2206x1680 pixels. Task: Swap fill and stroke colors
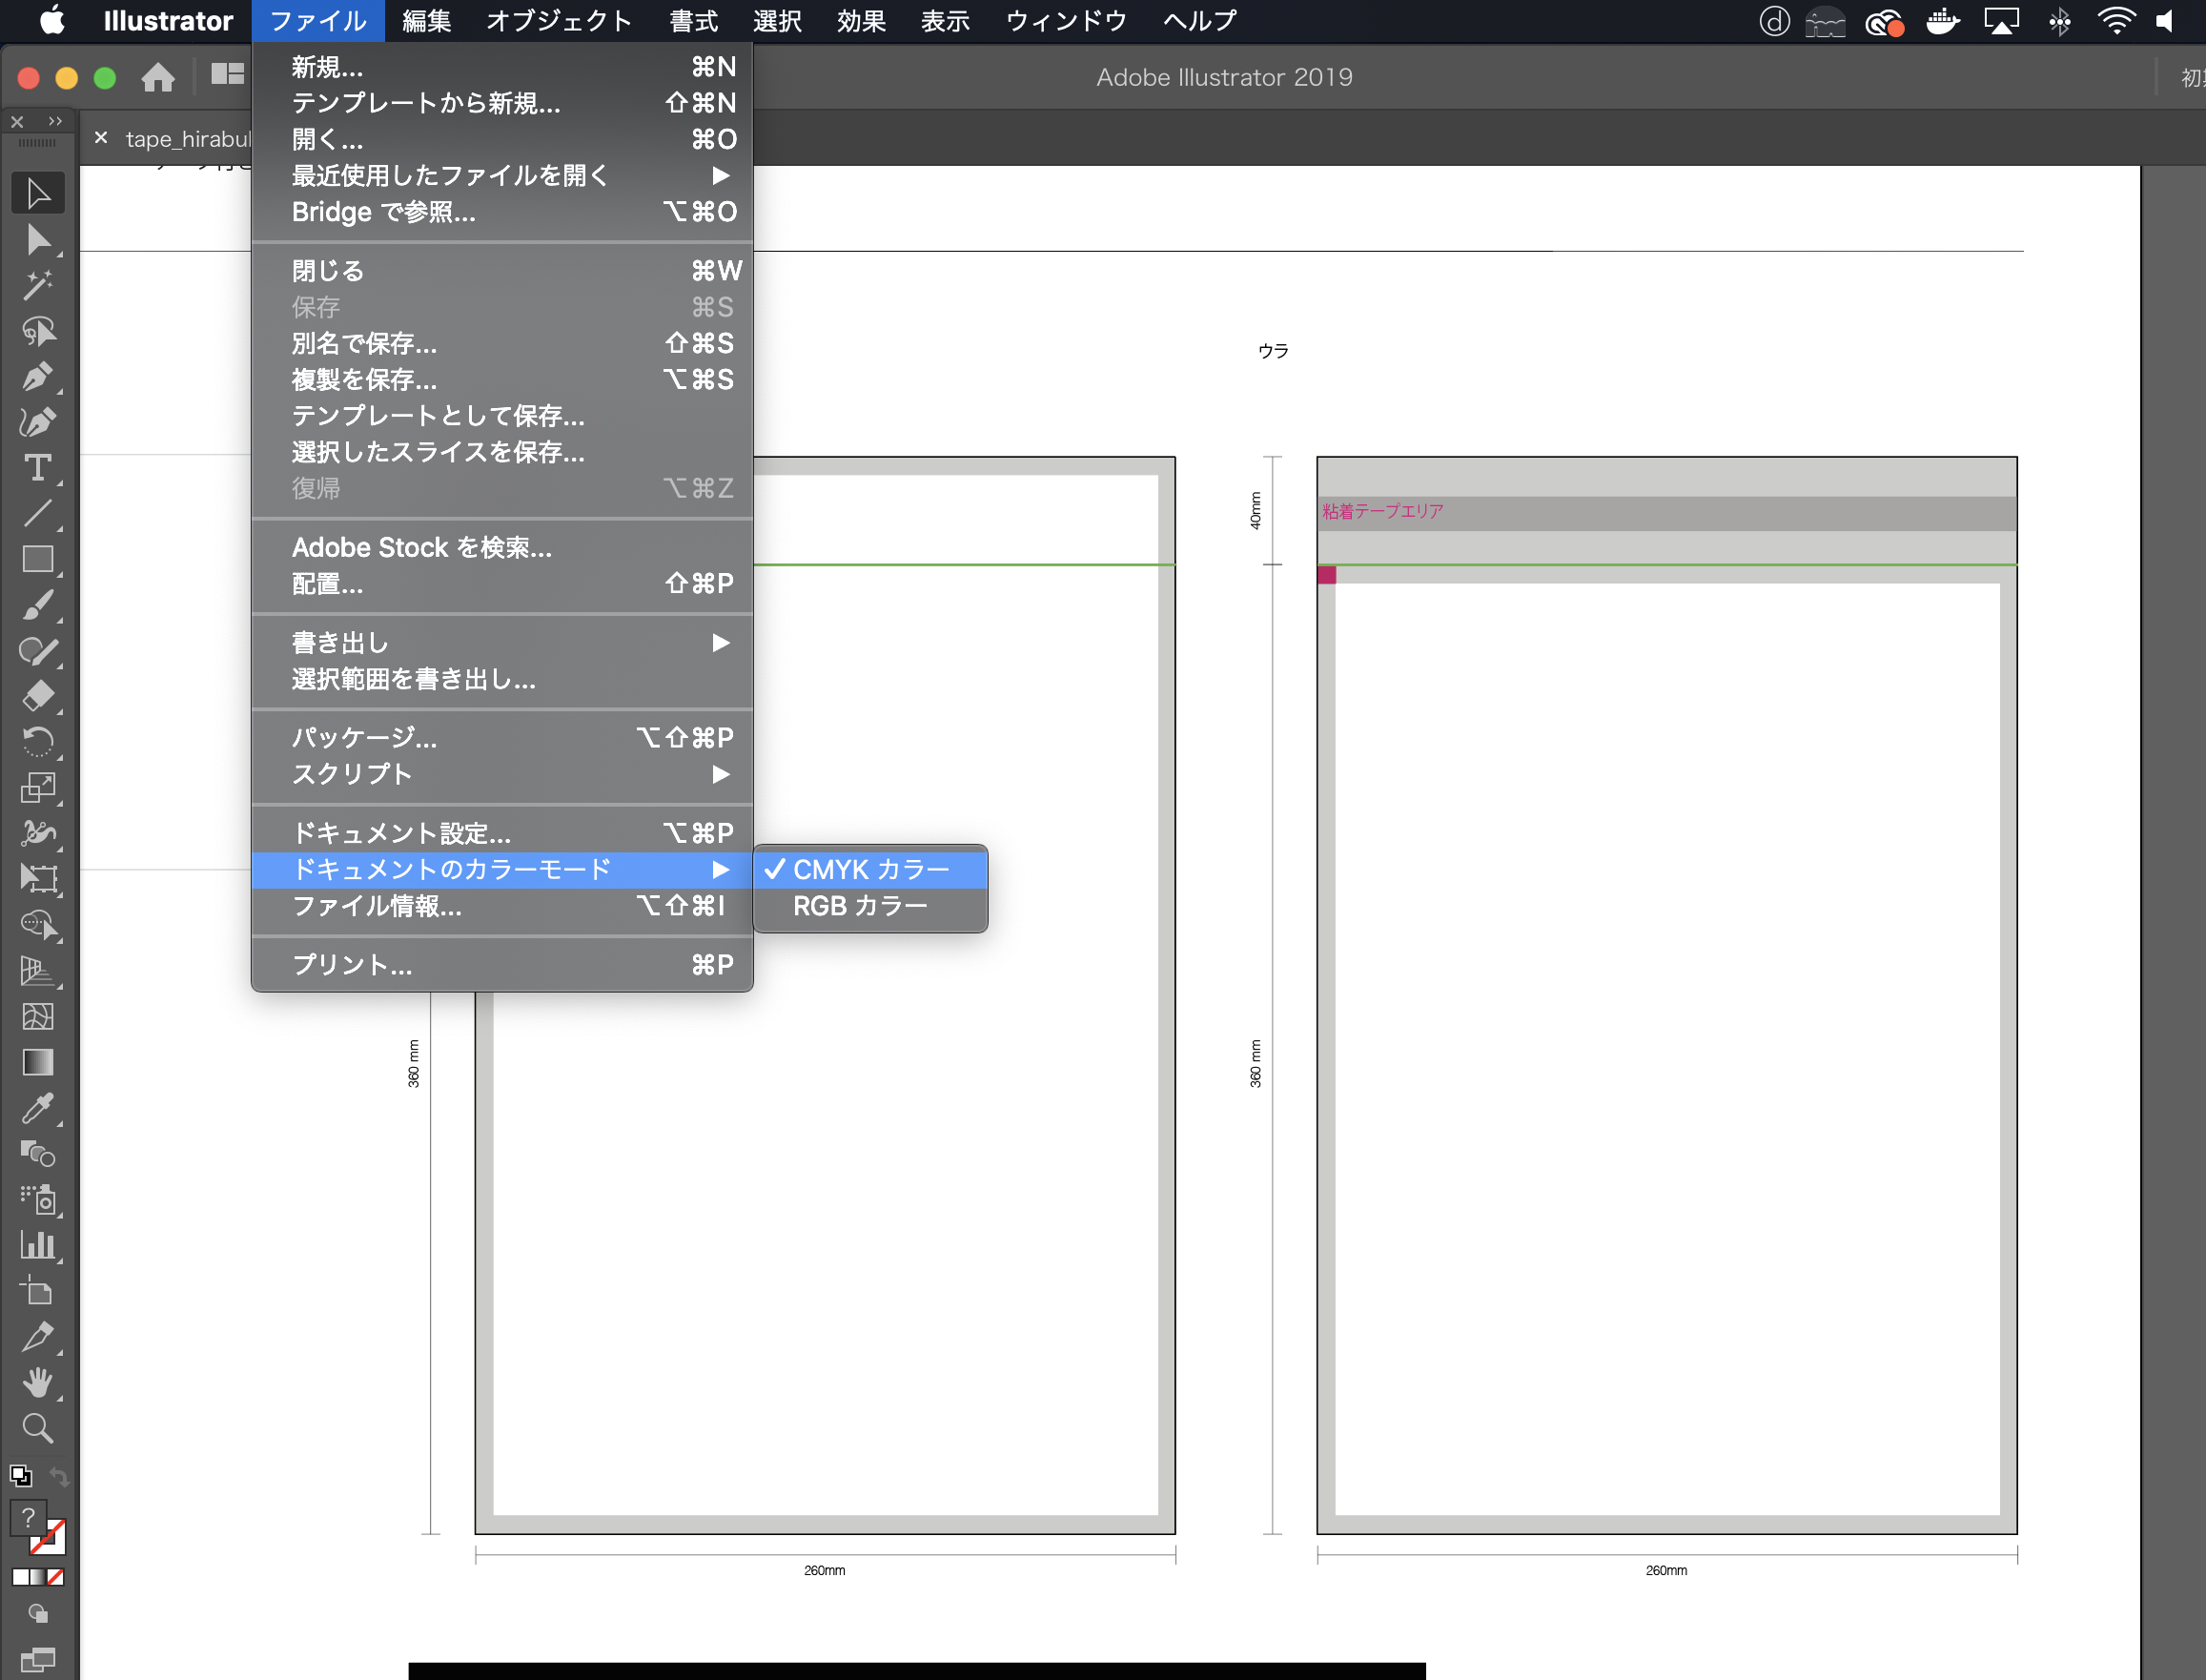(58, 1477)
